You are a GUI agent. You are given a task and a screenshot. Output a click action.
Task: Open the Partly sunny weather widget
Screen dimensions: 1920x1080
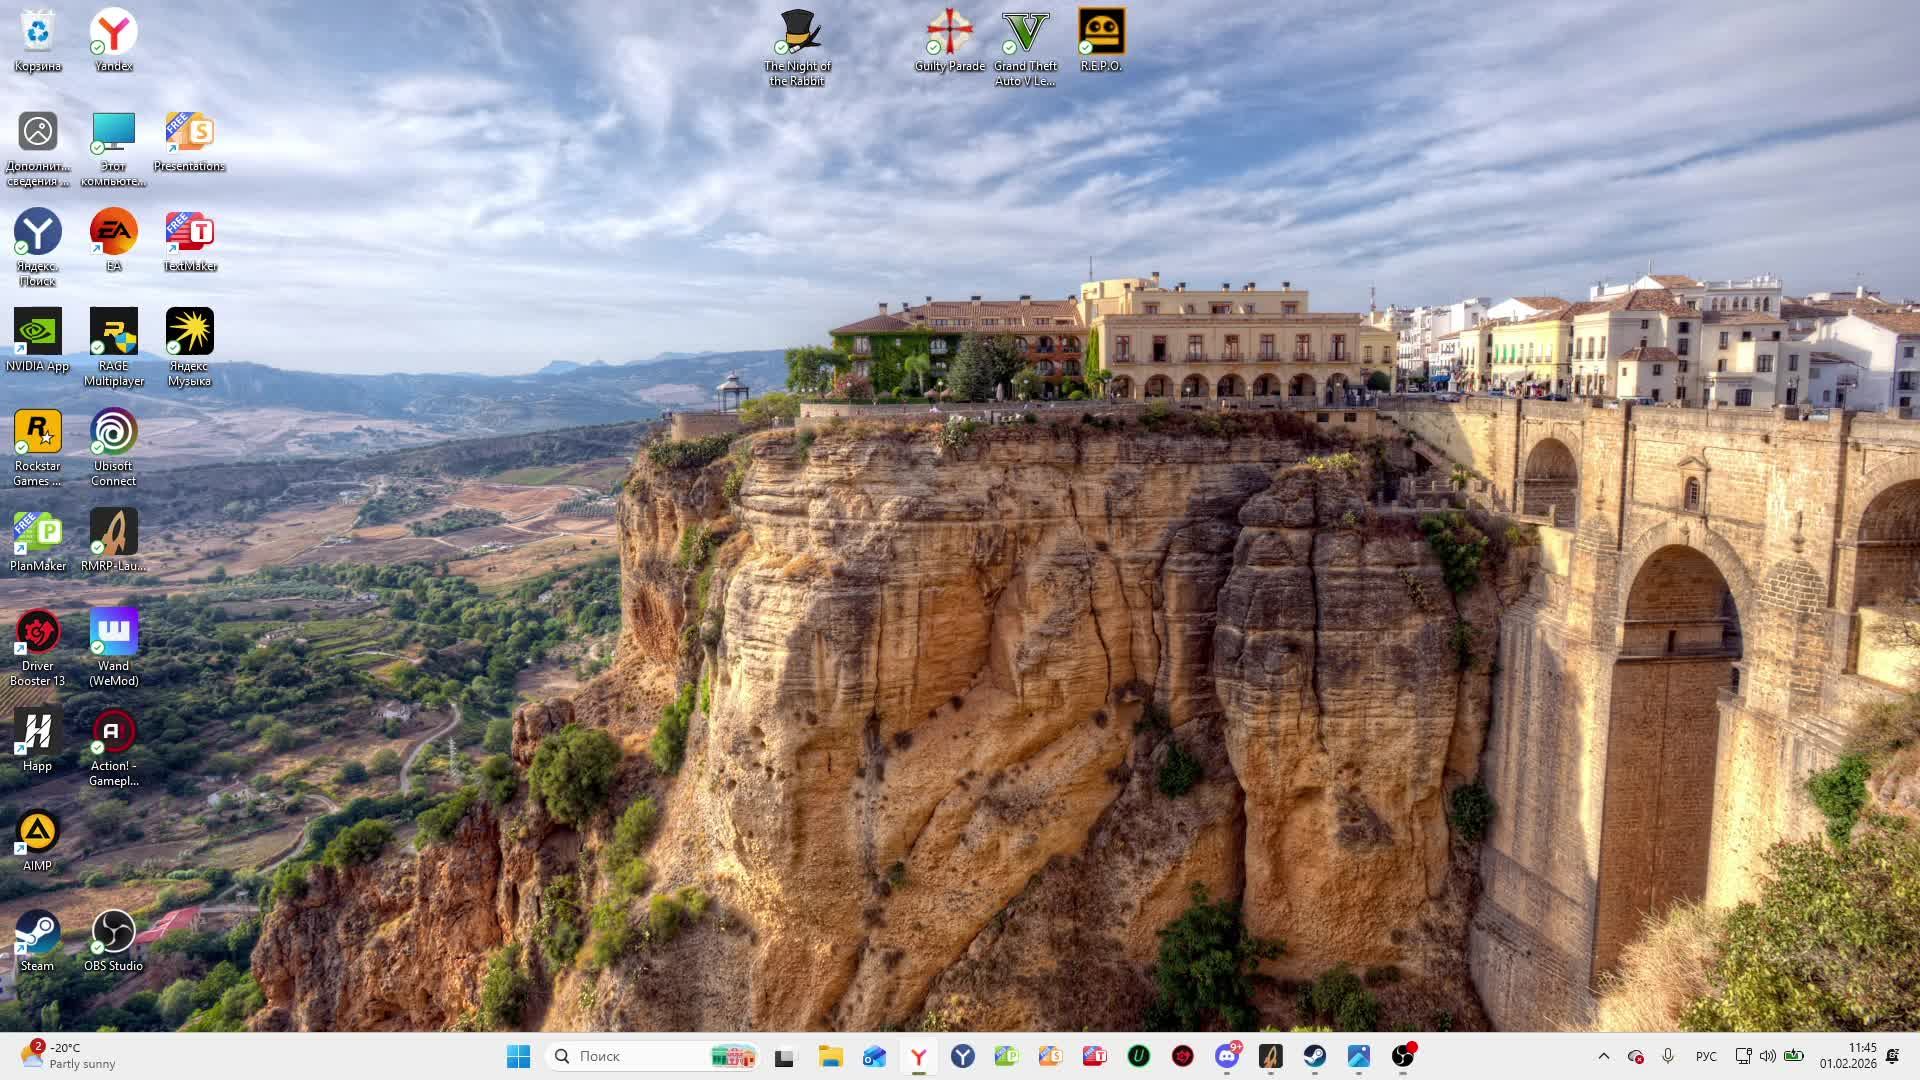point(68,1056)
